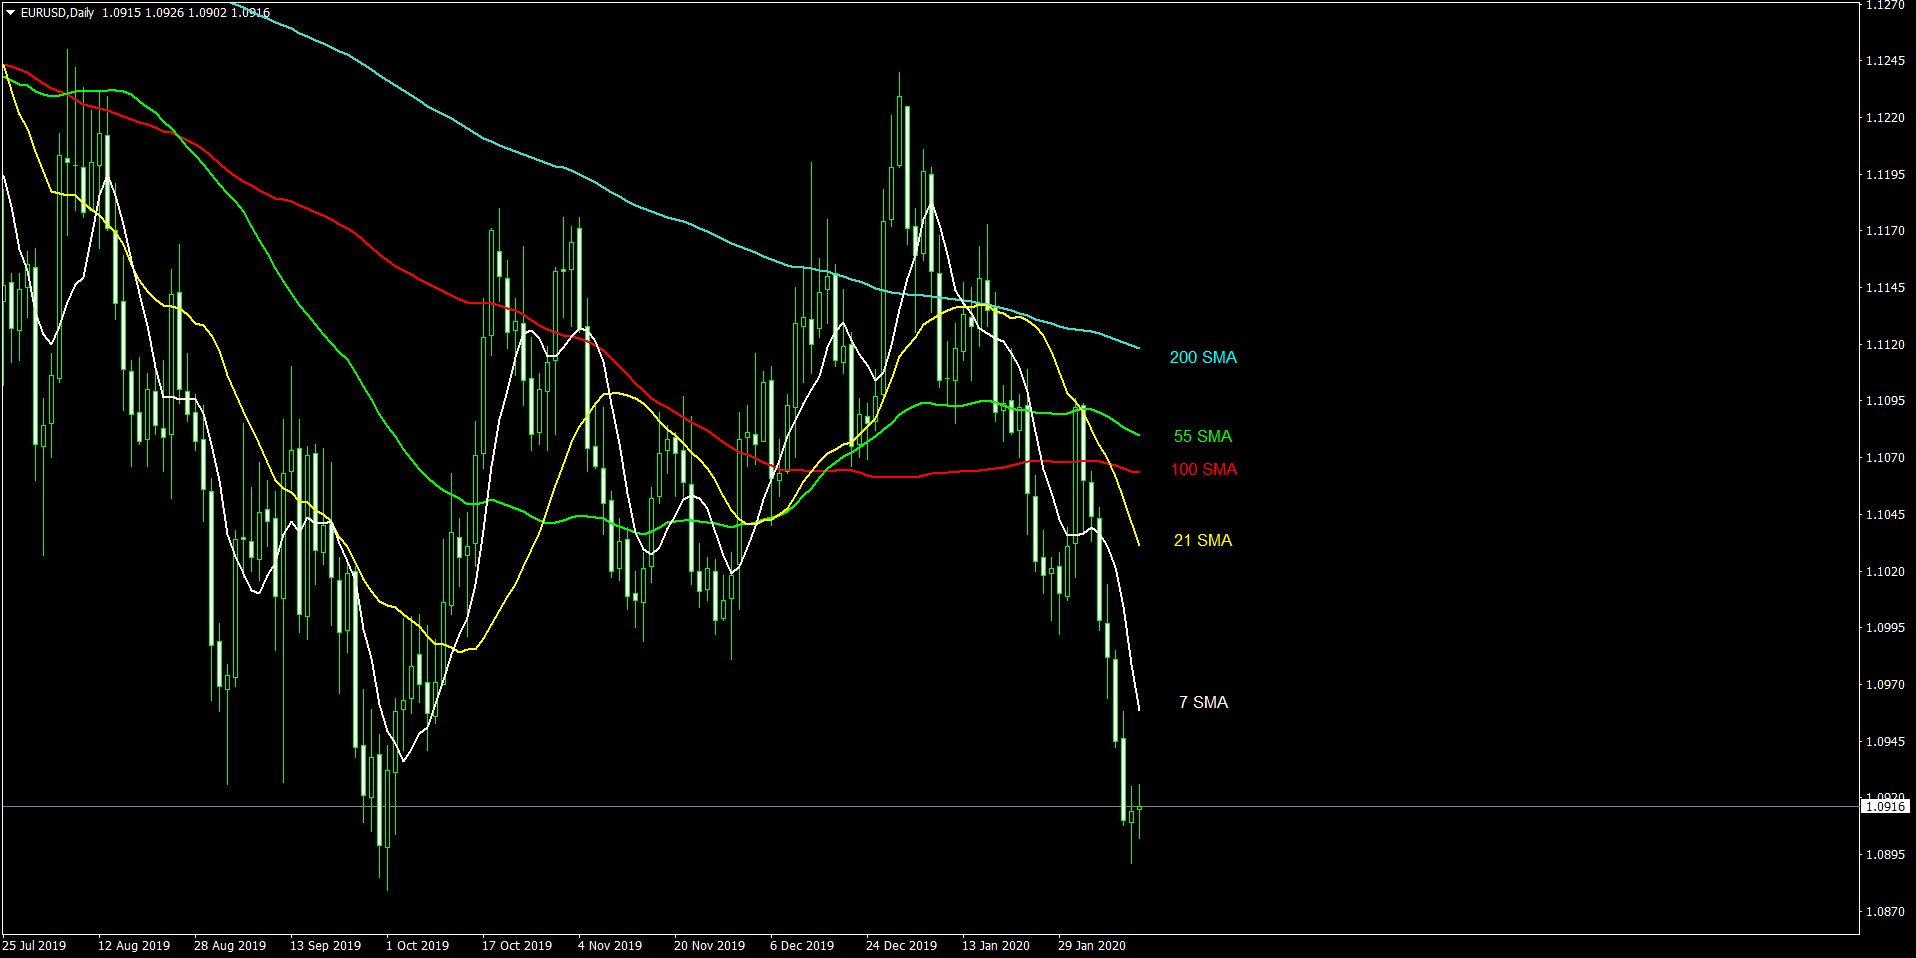Select the 1.1020 price scale value
The image size is (1916, 958).
click(x=1885, y=572)
